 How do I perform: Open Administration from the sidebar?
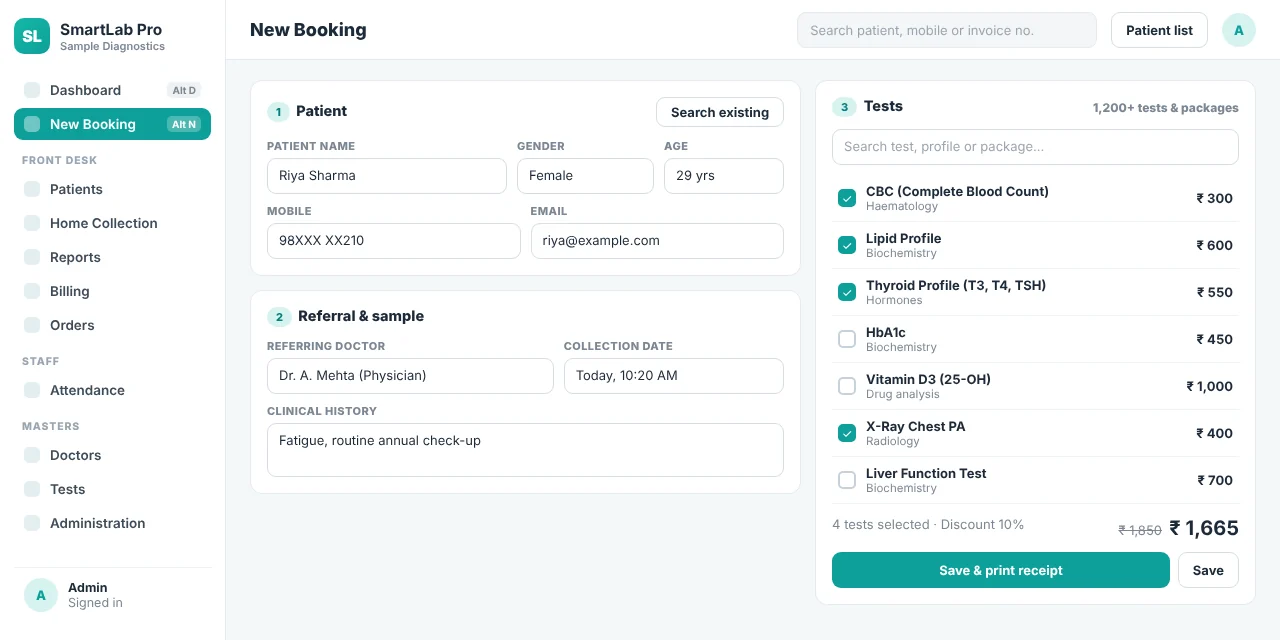click(x=112, y=523)
